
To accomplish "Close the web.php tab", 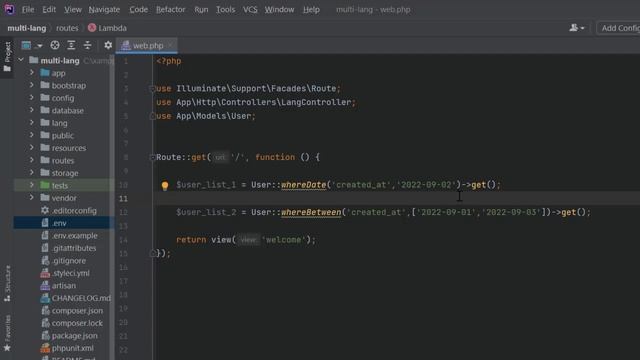I will (x=170, y=45).
